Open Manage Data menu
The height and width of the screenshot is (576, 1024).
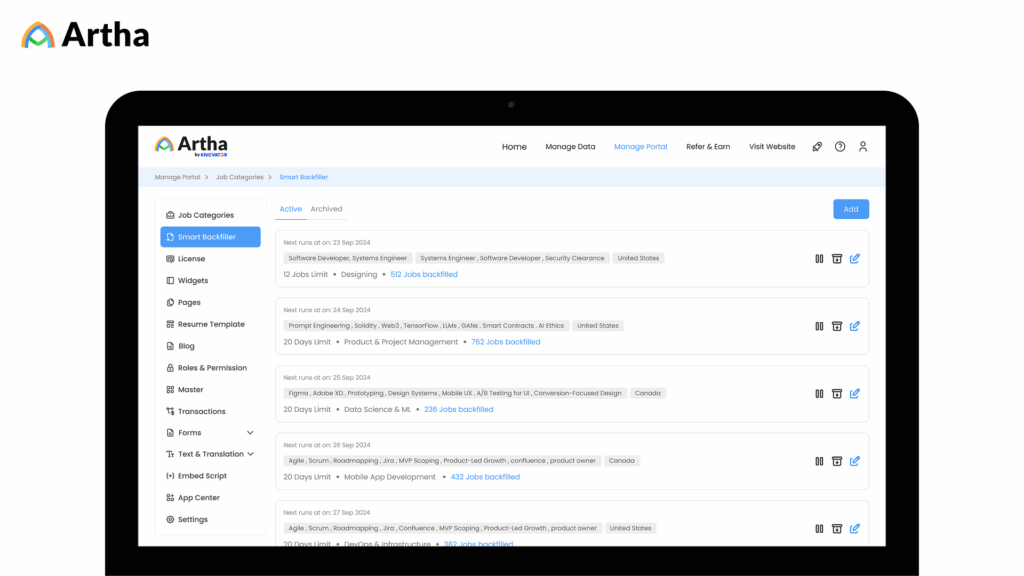[570, 147]
